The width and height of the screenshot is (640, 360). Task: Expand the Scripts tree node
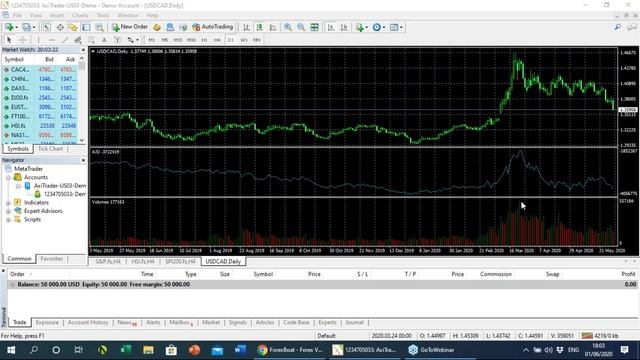click(8, 220)
